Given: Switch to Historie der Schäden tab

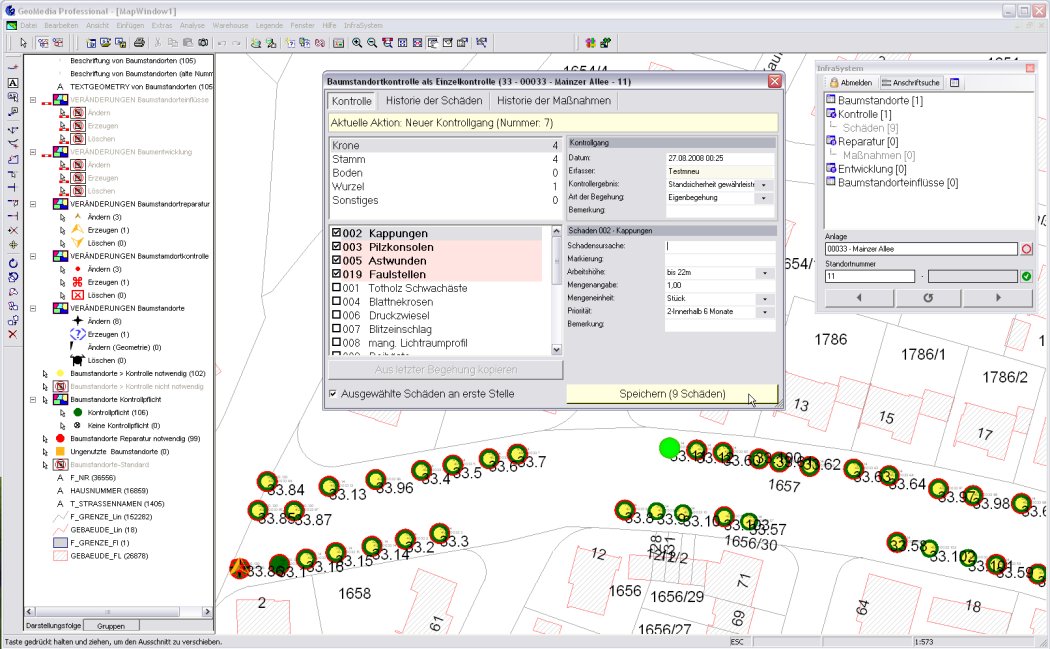Looking at the screenshot, I should coord(434,101).
